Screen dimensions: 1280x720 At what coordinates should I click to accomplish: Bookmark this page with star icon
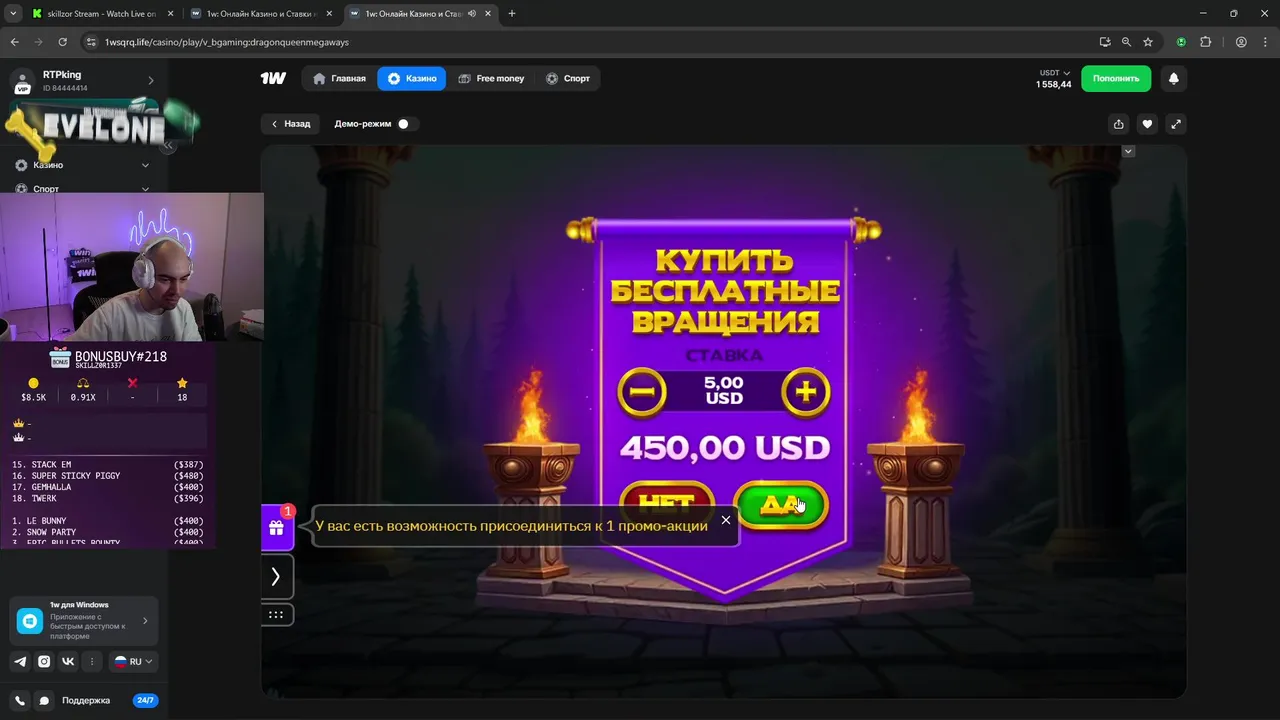click(1148, 42)
